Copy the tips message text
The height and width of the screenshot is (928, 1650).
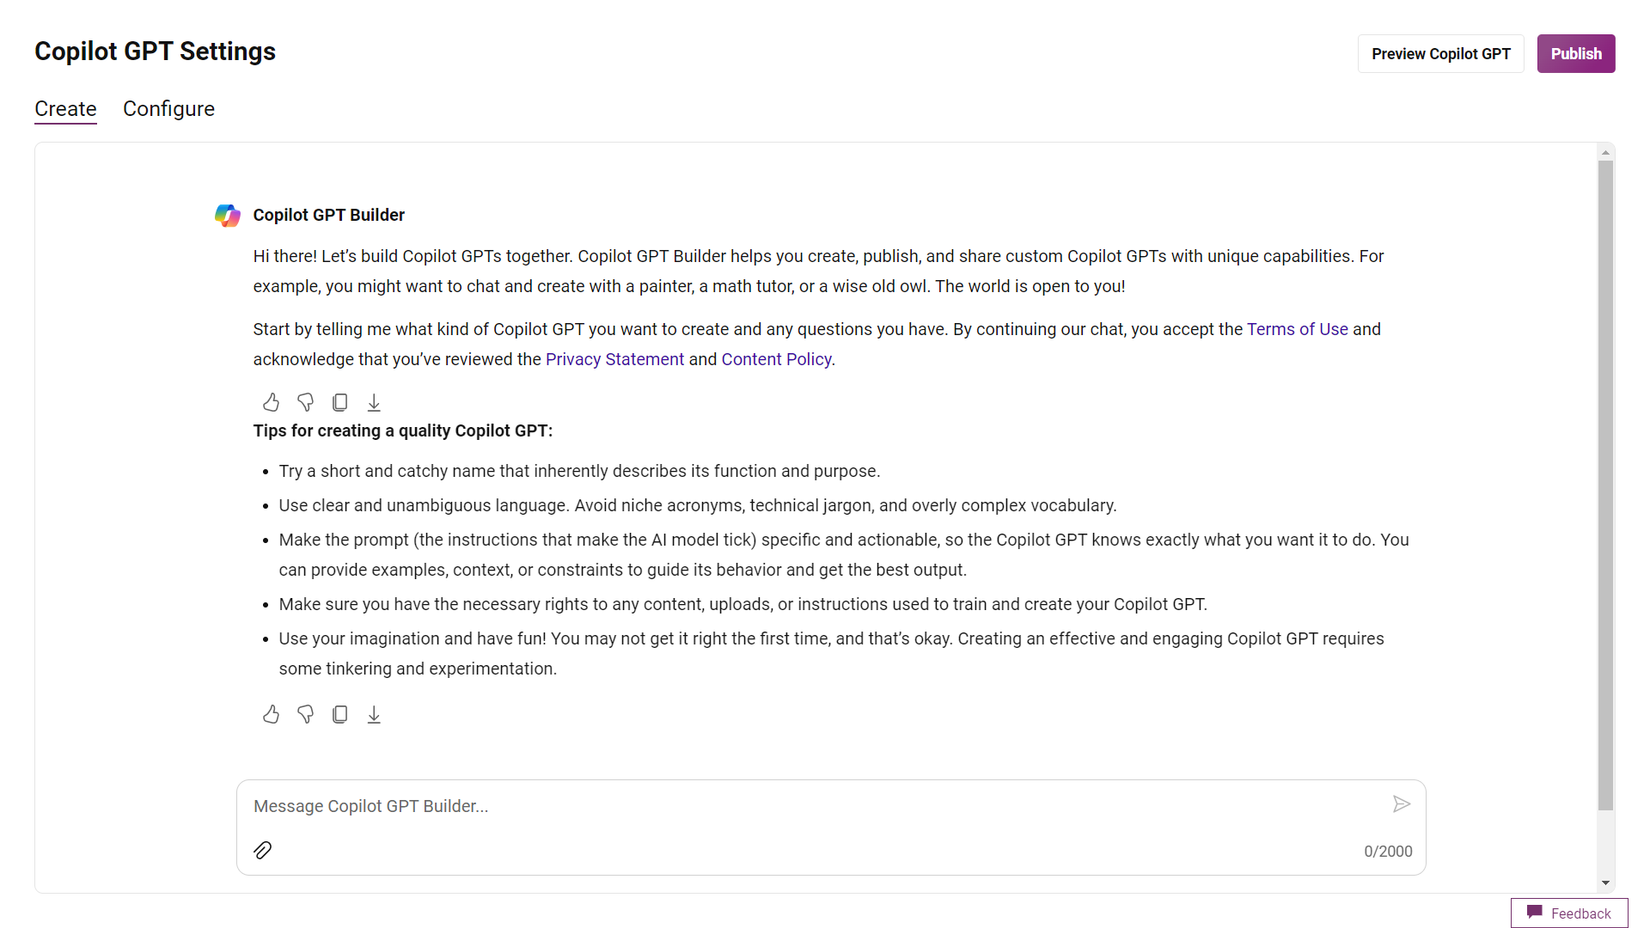click(340, 714)
